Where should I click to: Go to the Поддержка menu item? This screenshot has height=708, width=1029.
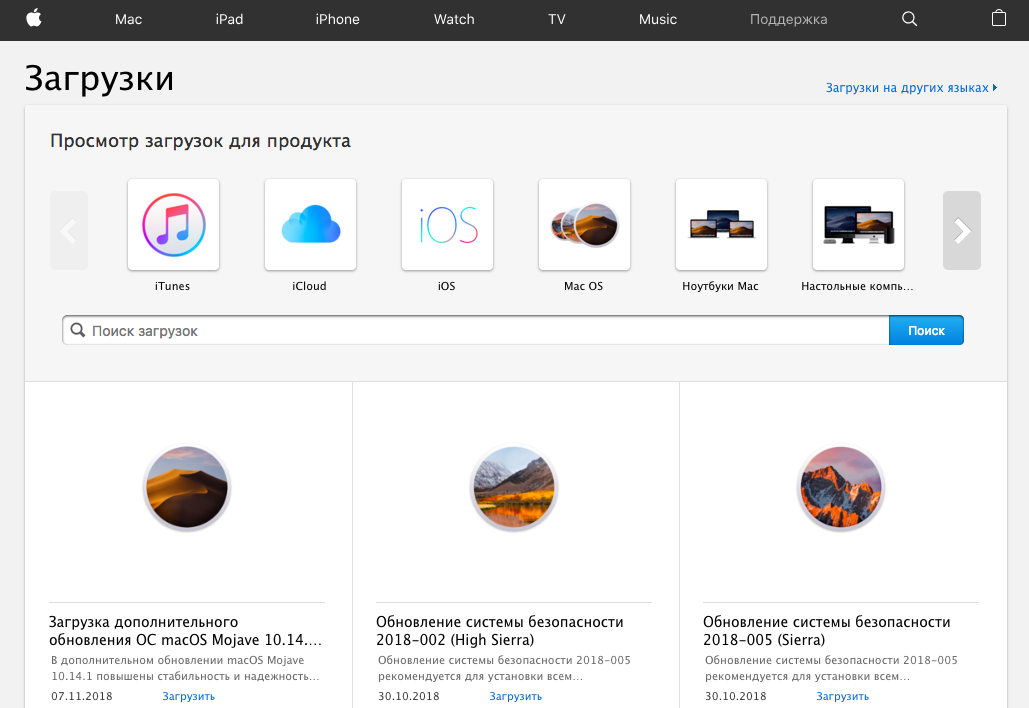[x=788, y=19]
